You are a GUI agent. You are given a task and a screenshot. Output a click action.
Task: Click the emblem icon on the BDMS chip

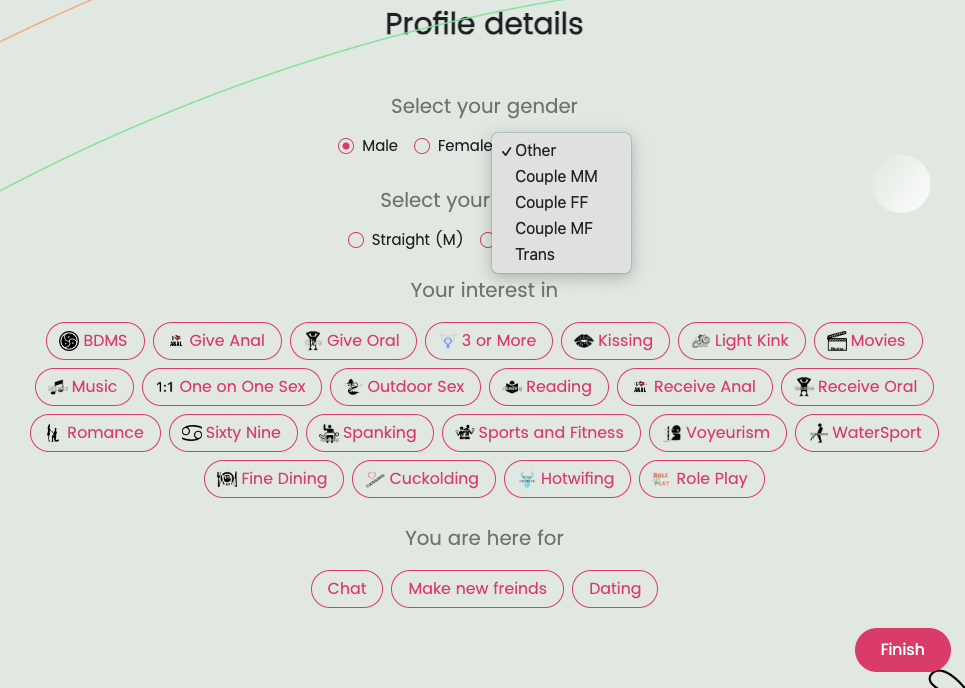(x=69, y=341)
